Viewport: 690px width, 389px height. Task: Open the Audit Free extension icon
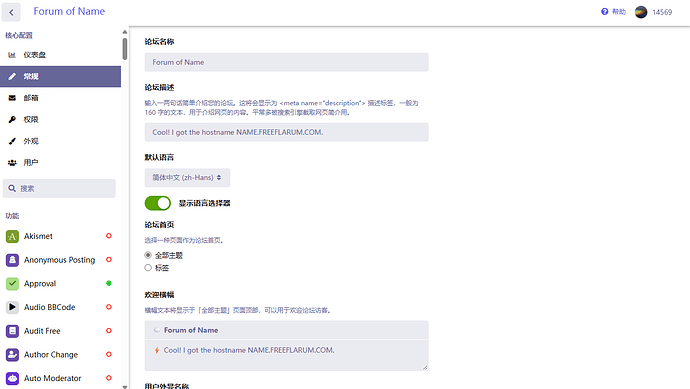click(12, 331)
